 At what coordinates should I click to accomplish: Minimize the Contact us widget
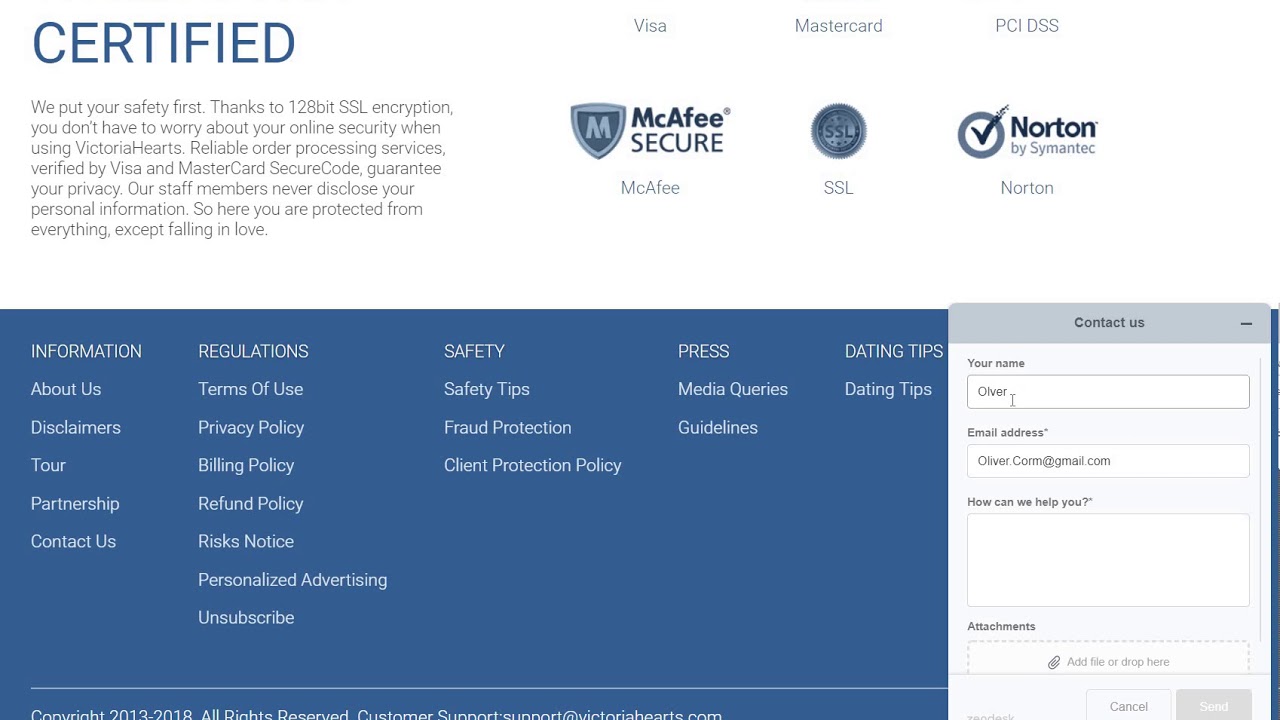click(x=1246, y=323)
